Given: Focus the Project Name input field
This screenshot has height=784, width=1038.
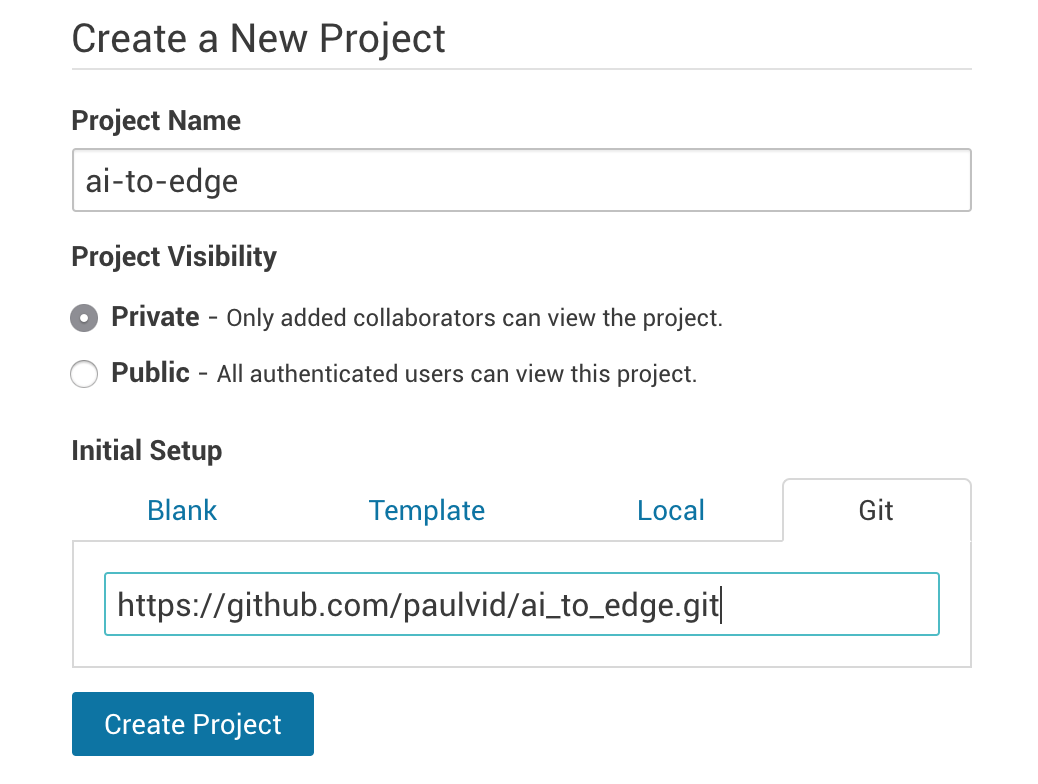Looking at the screenshot, I should (520, 181).
